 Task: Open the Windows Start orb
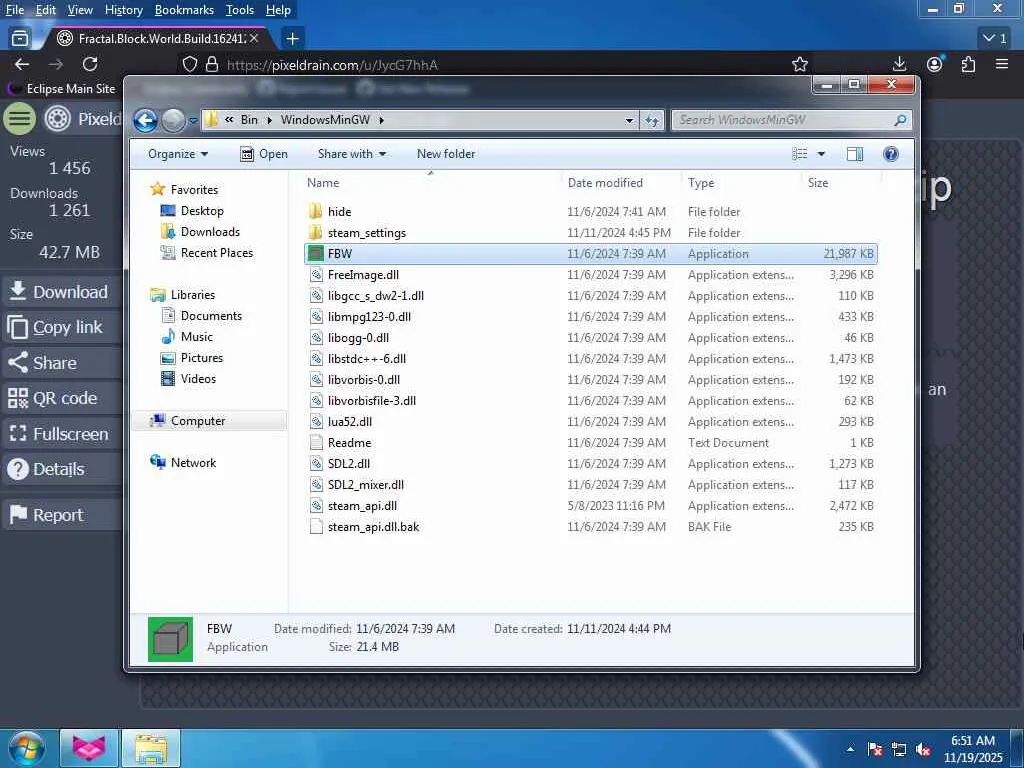click(x=26, y=748)
